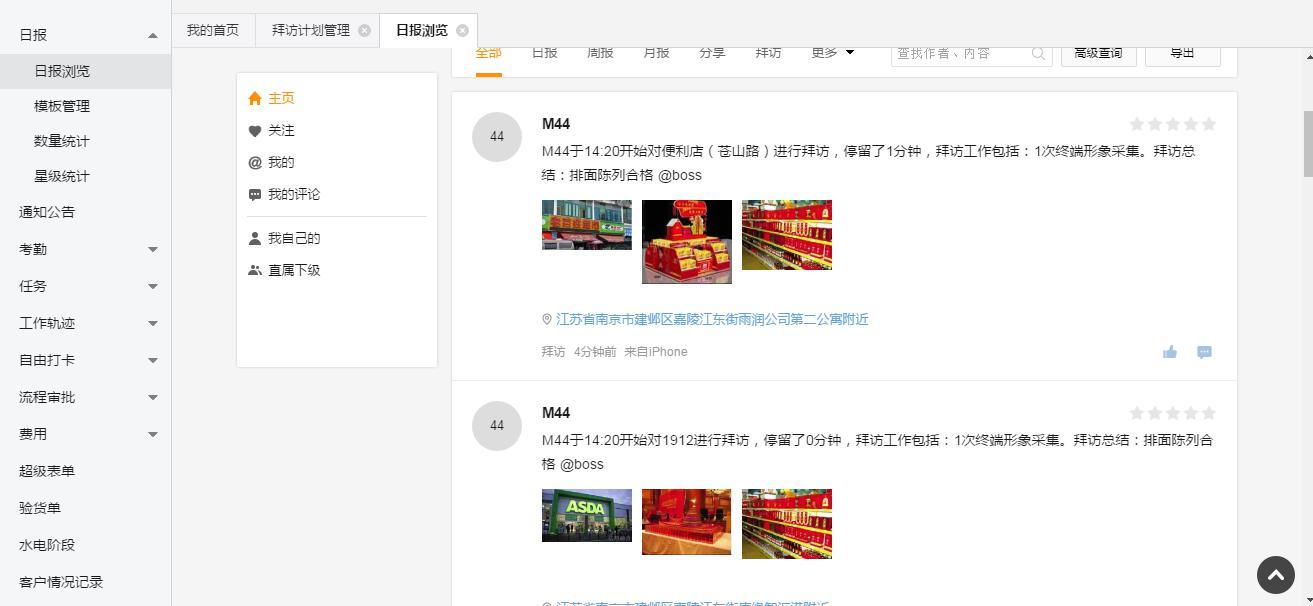Set three stars on first M44 post
The image size is (1313, 606).
pos(1173,124)
